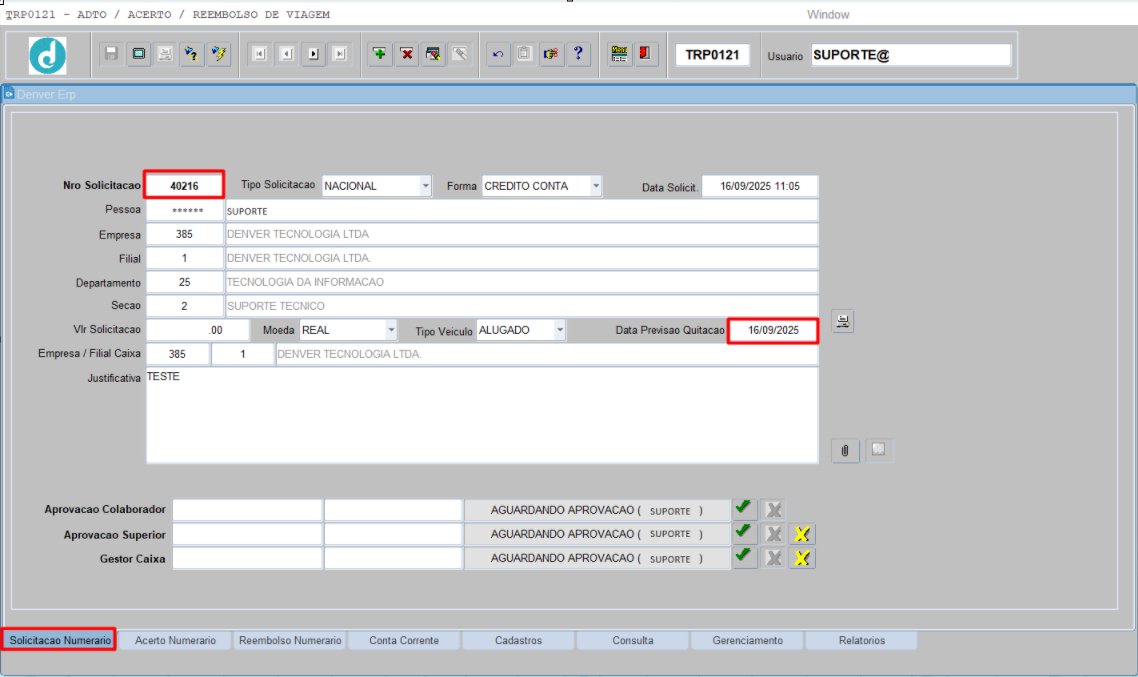Open the Tipo Veiculo dropdown
Image resolution: width=1138 pixels, height=677 pixels.
pyautogui.click(x=560, y=330)
